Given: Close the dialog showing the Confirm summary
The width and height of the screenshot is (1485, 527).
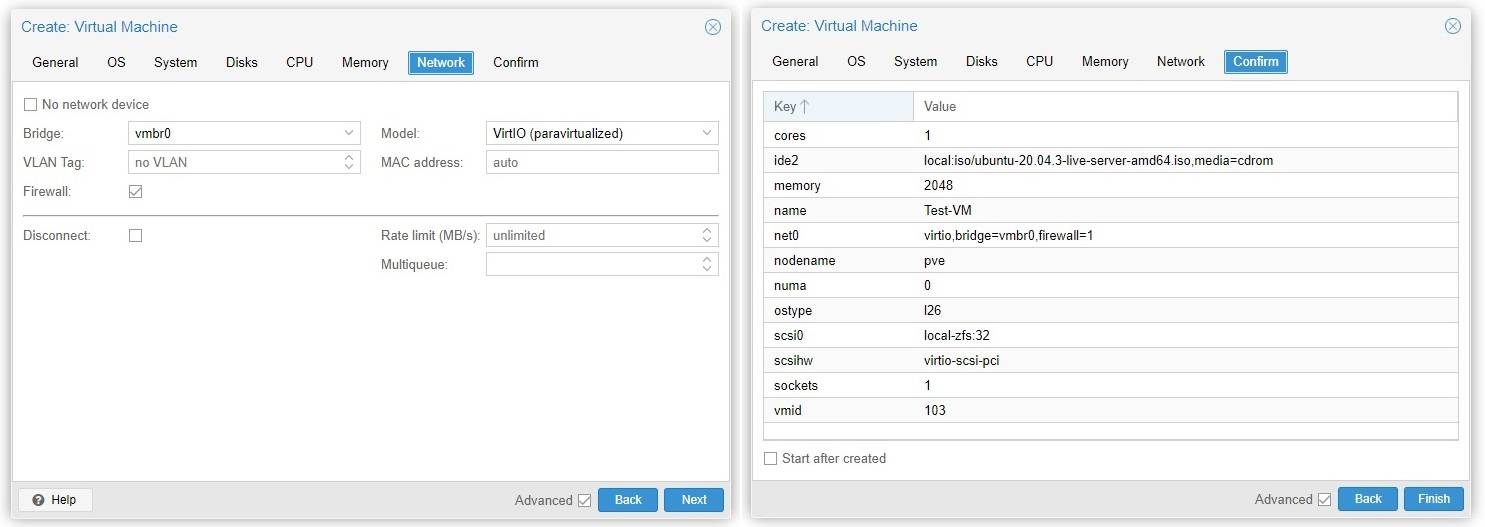Looking at the screenshot, I should click(x=1452, y=26).
